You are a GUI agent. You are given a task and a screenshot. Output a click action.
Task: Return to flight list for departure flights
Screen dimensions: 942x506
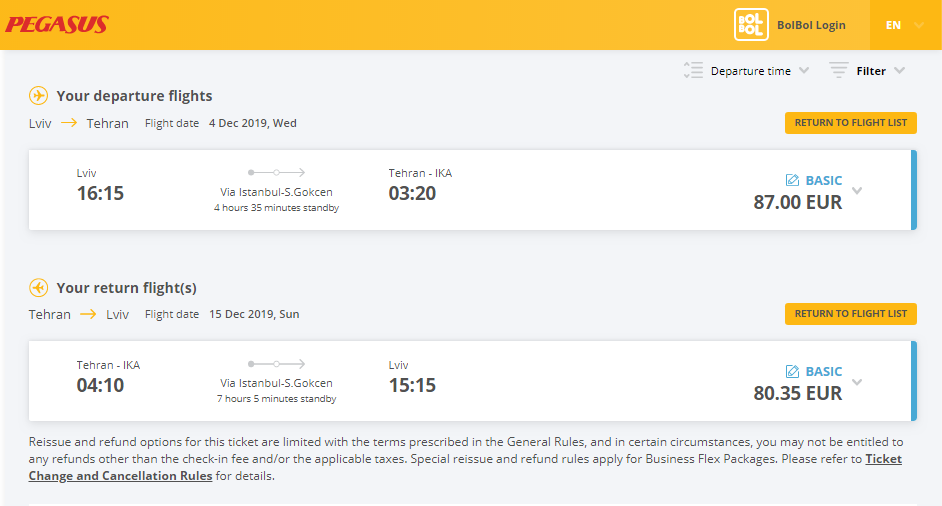pos(851,123)
